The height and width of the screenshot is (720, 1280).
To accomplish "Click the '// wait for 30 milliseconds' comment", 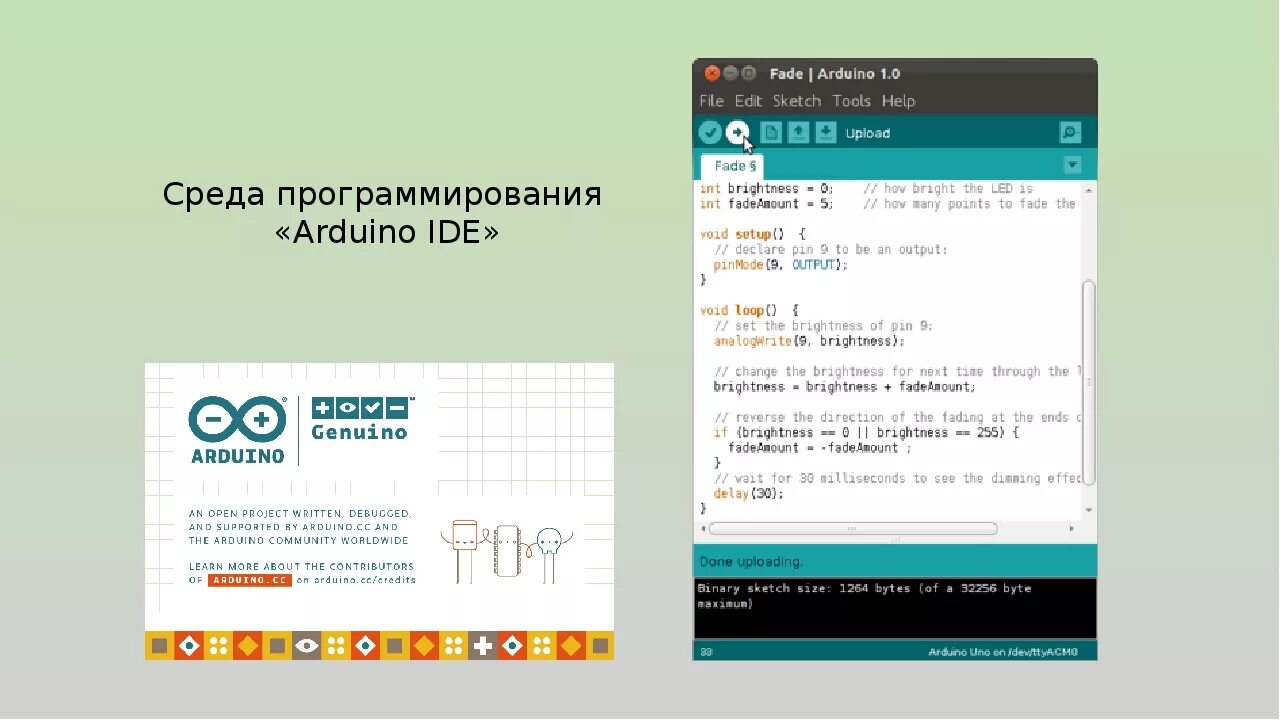I will [898, 479].
